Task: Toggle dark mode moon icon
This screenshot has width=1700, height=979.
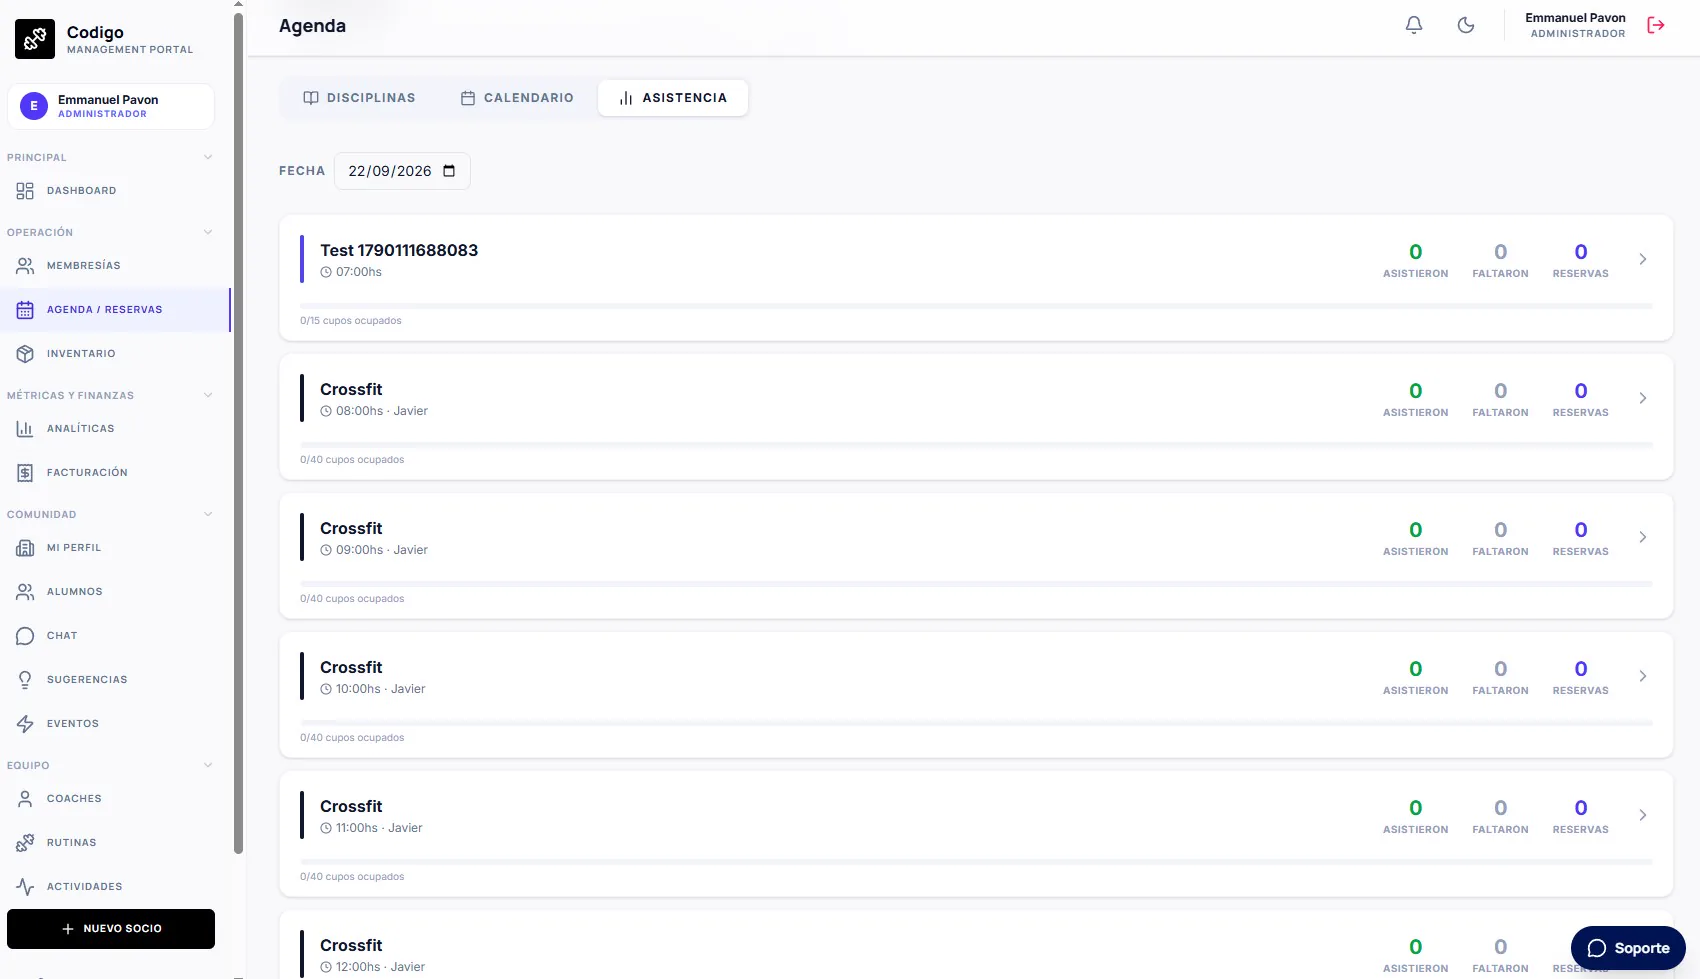Action: point(1466,25)
